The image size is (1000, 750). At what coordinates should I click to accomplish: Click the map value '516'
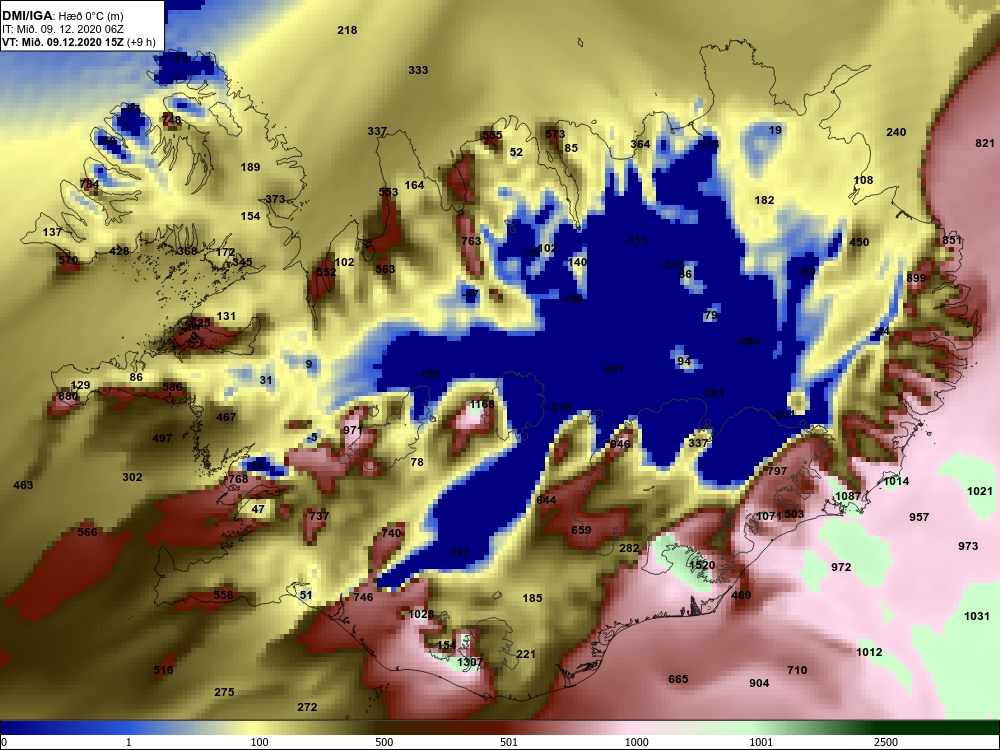pos(163,670)
